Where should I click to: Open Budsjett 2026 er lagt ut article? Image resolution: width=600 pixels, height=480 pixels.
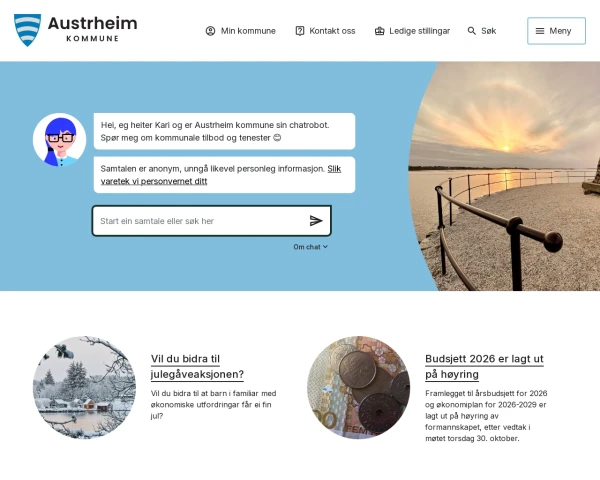pyautogui.click(x=484, y=366)
